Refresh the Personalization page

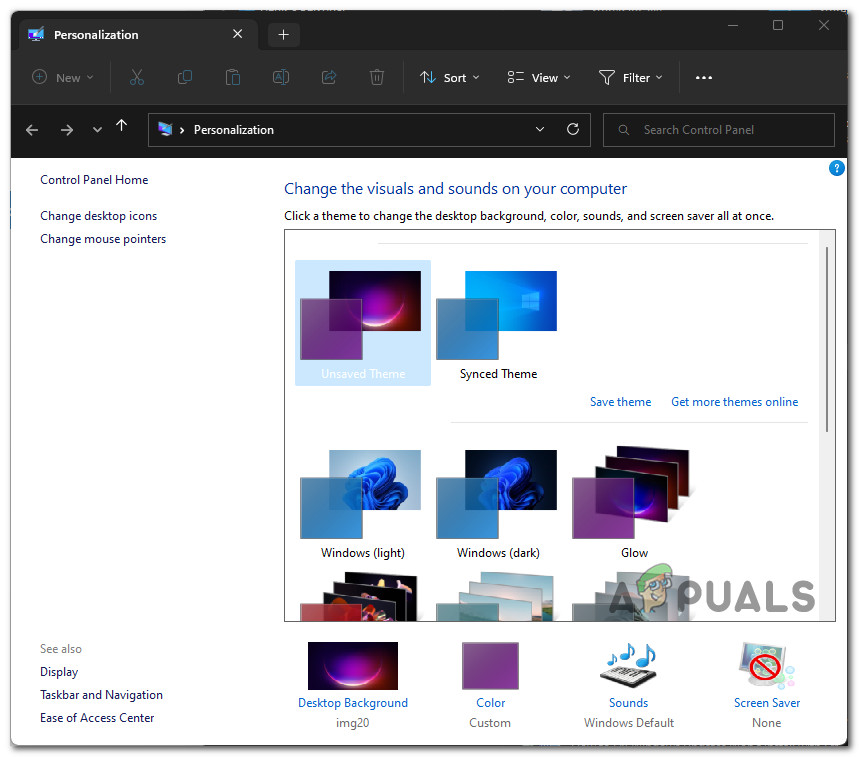573,129
